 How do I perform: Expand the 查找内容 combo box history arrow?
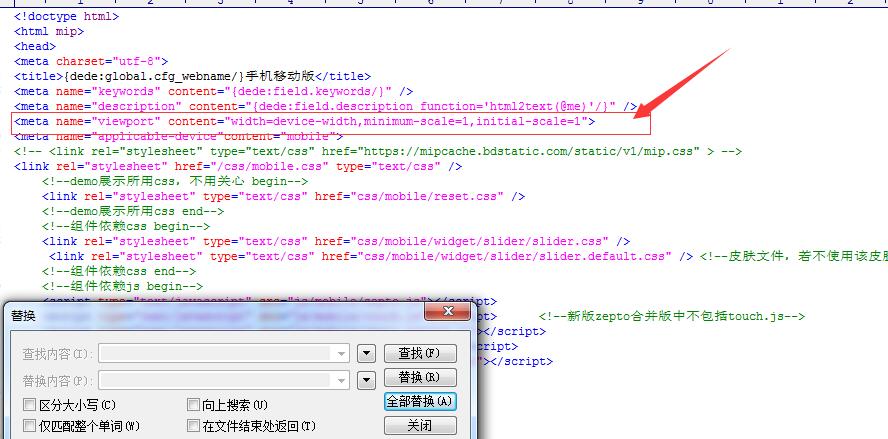(343, 353)
